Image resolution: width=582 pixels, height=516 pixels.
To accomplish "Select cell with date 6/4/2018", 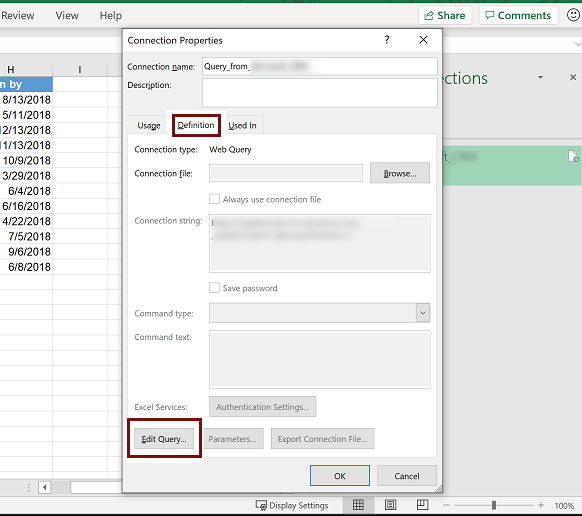I will click(x=26, y=191).
